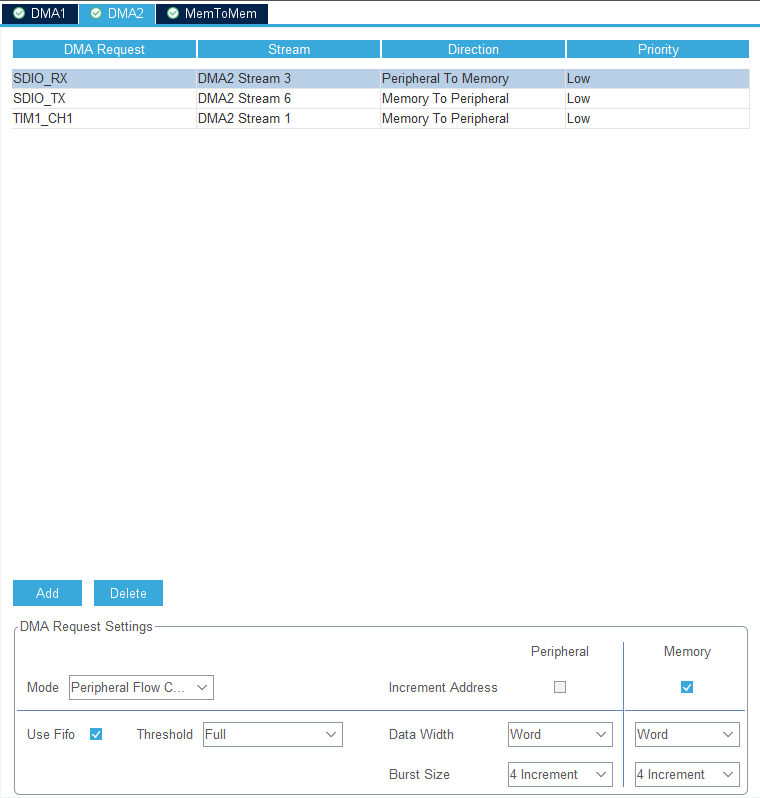Sort by DMA Request column header
Image resolution: width=760 pixels, height=798 pixels.
pyautogui.click(x=104, y=49)
